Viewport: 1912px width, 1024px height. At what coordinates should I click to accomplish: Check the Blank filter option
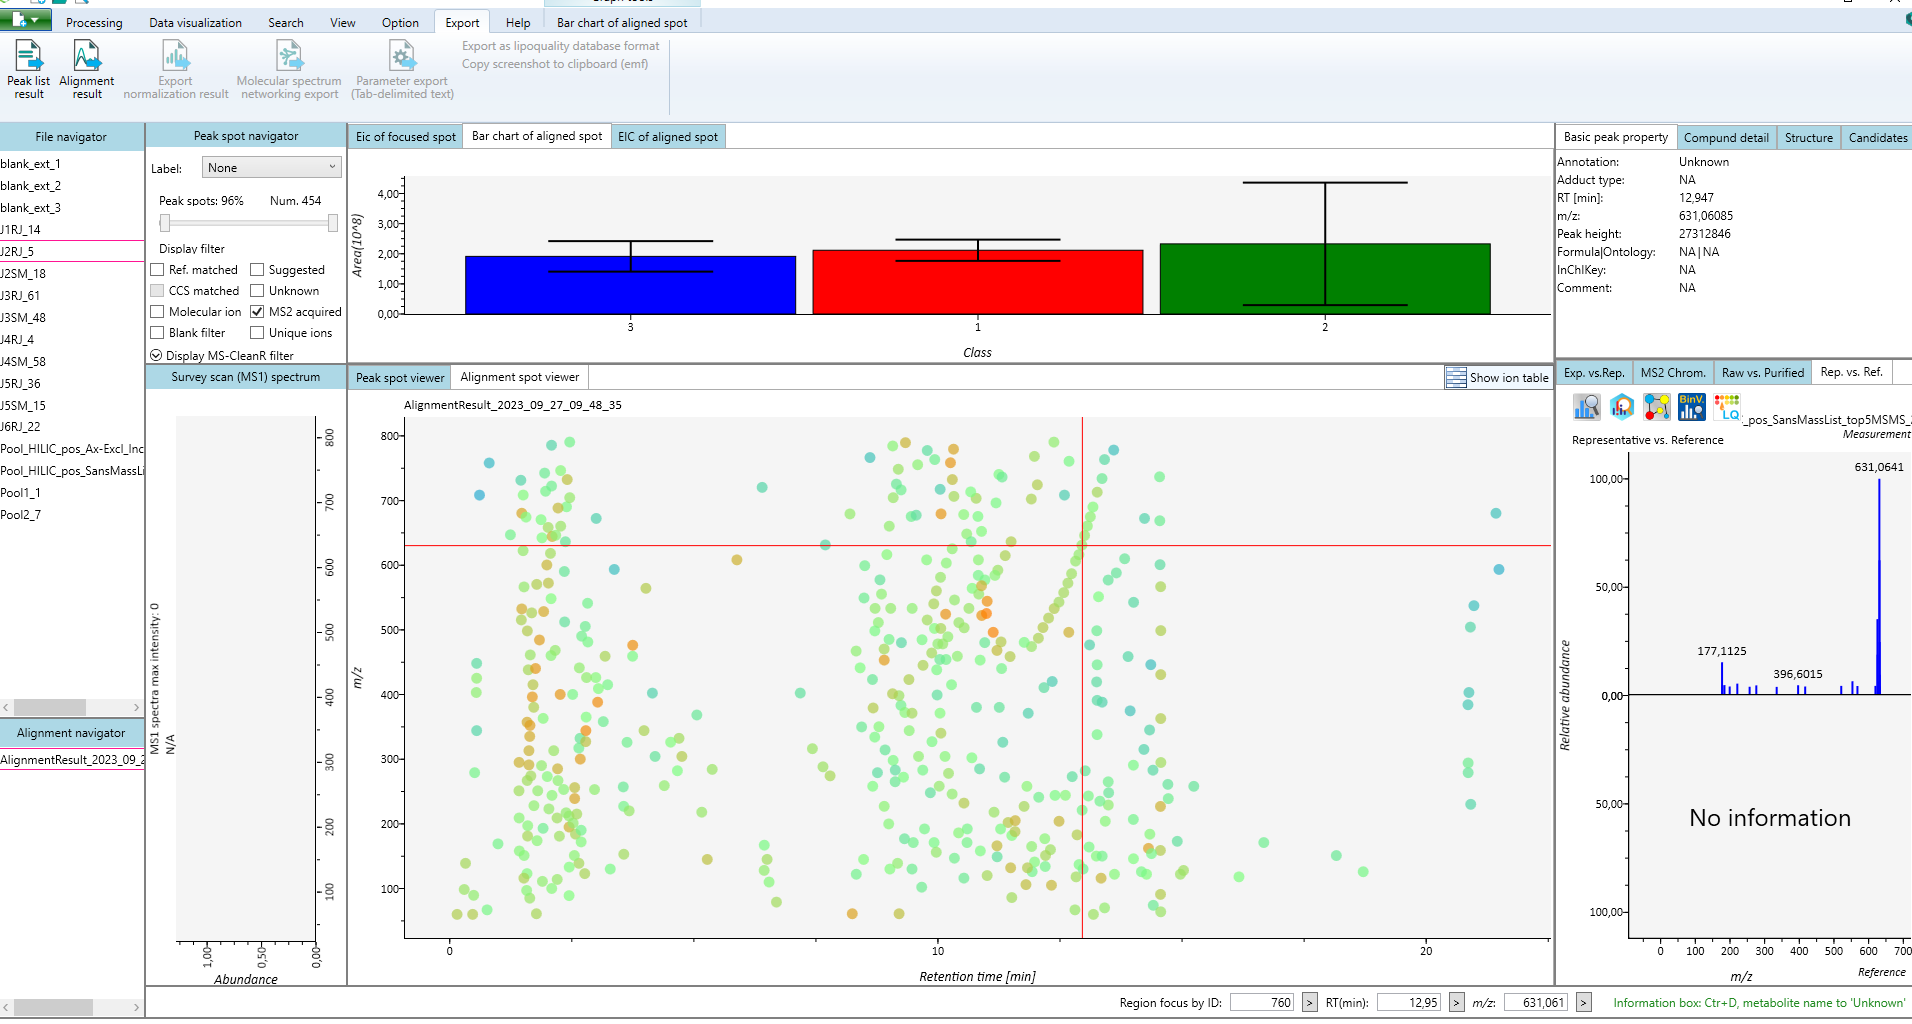[157, 332]
